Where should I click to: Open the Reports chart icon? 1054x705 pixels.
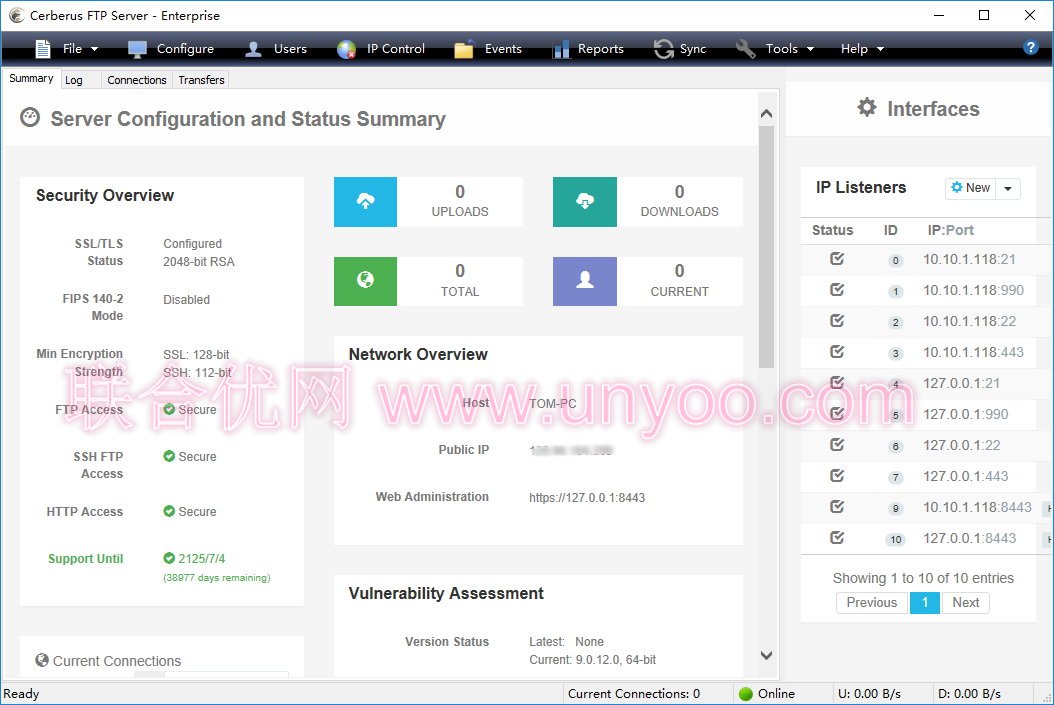pyautogui.click(x=561, y=49)
